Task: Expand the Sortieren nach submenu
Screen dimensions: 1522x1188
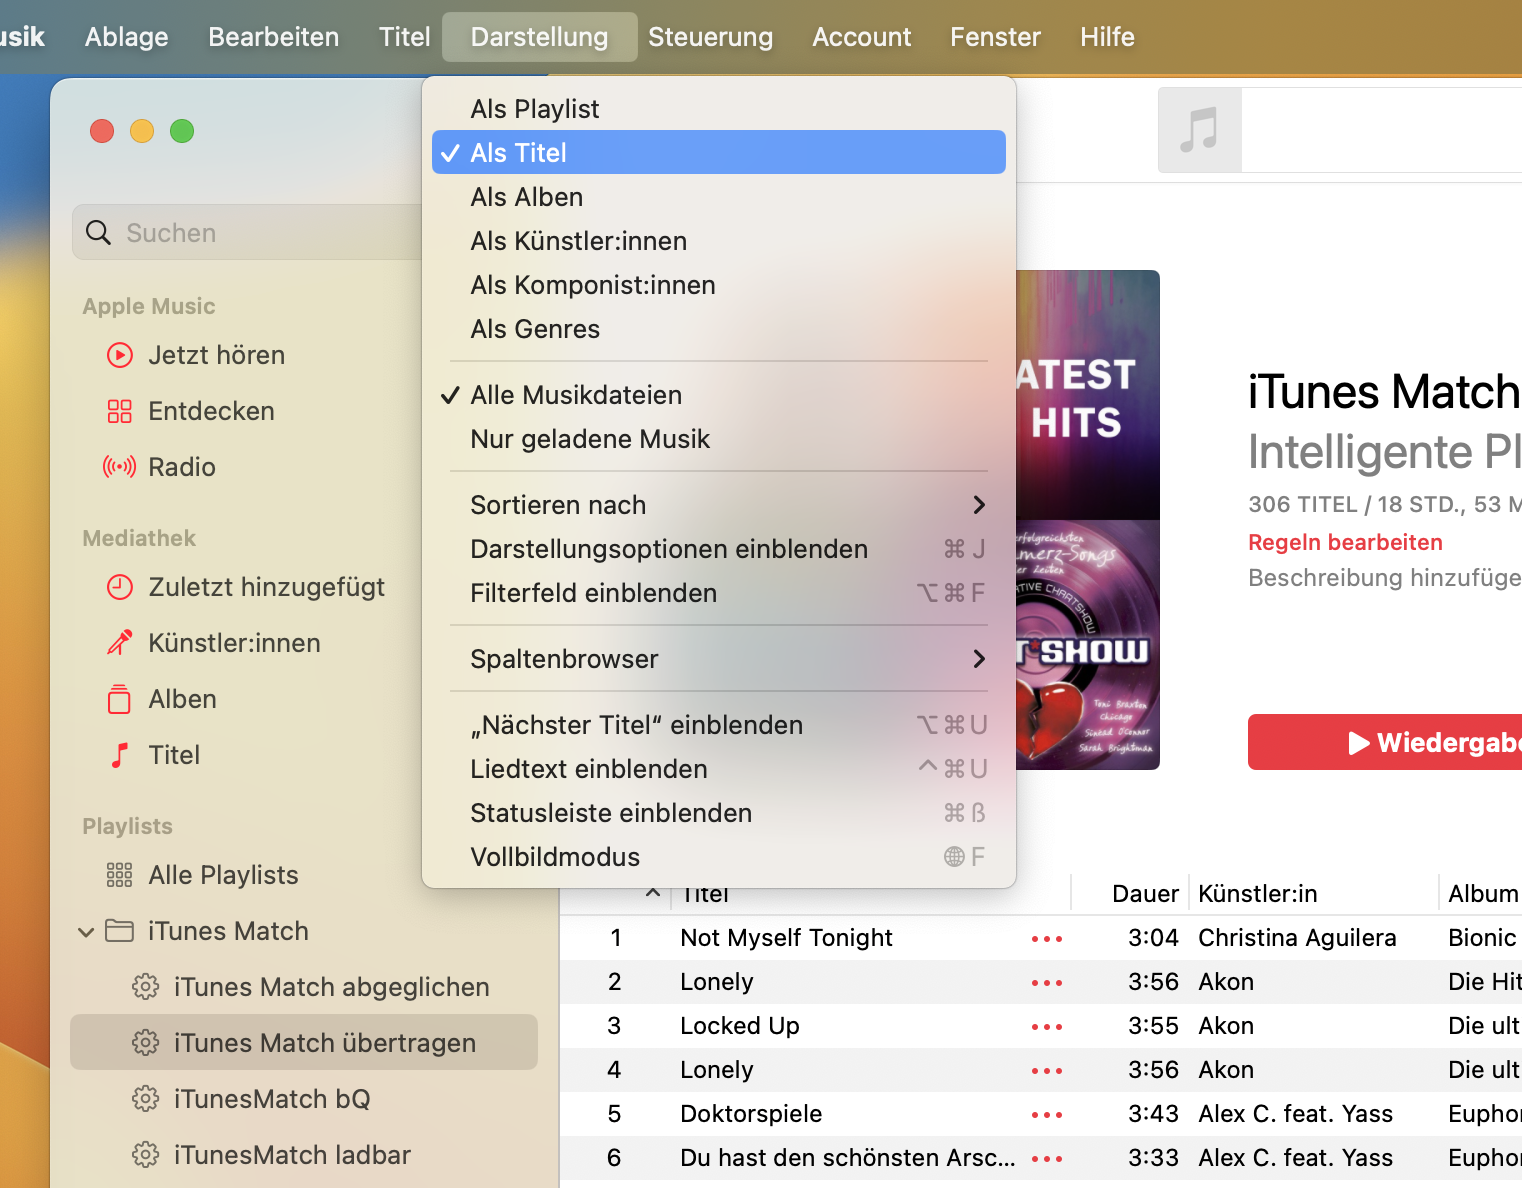Action: 719,505
